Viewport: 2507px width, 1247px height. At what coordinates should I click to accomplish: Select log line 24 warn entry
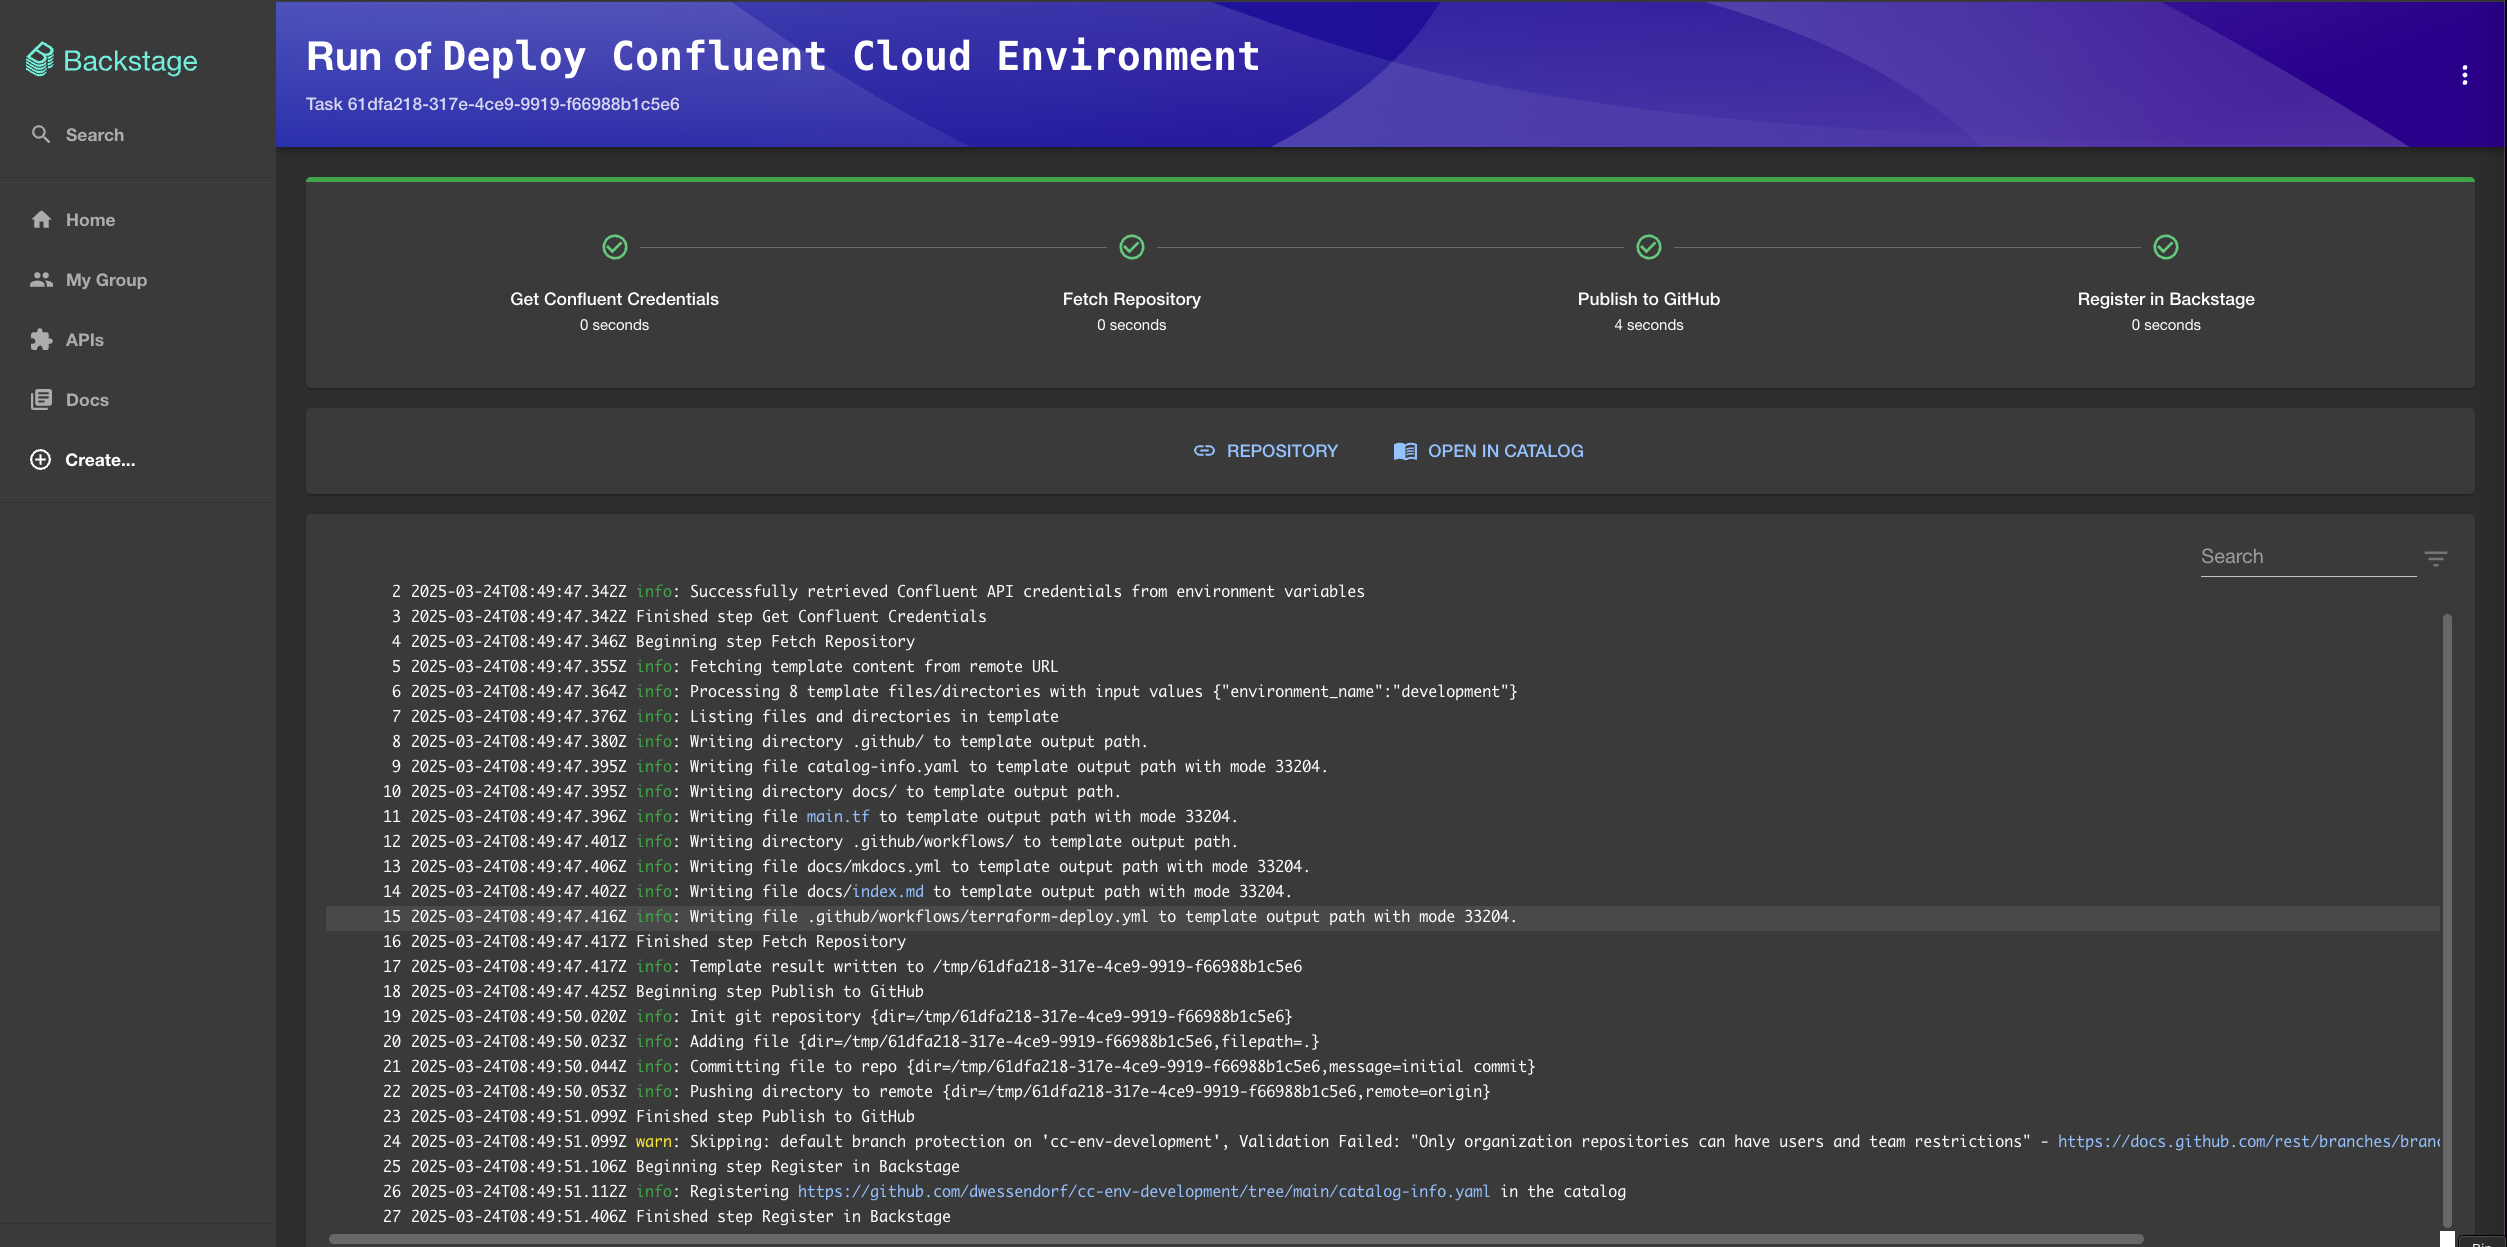coord(1383,1141)
